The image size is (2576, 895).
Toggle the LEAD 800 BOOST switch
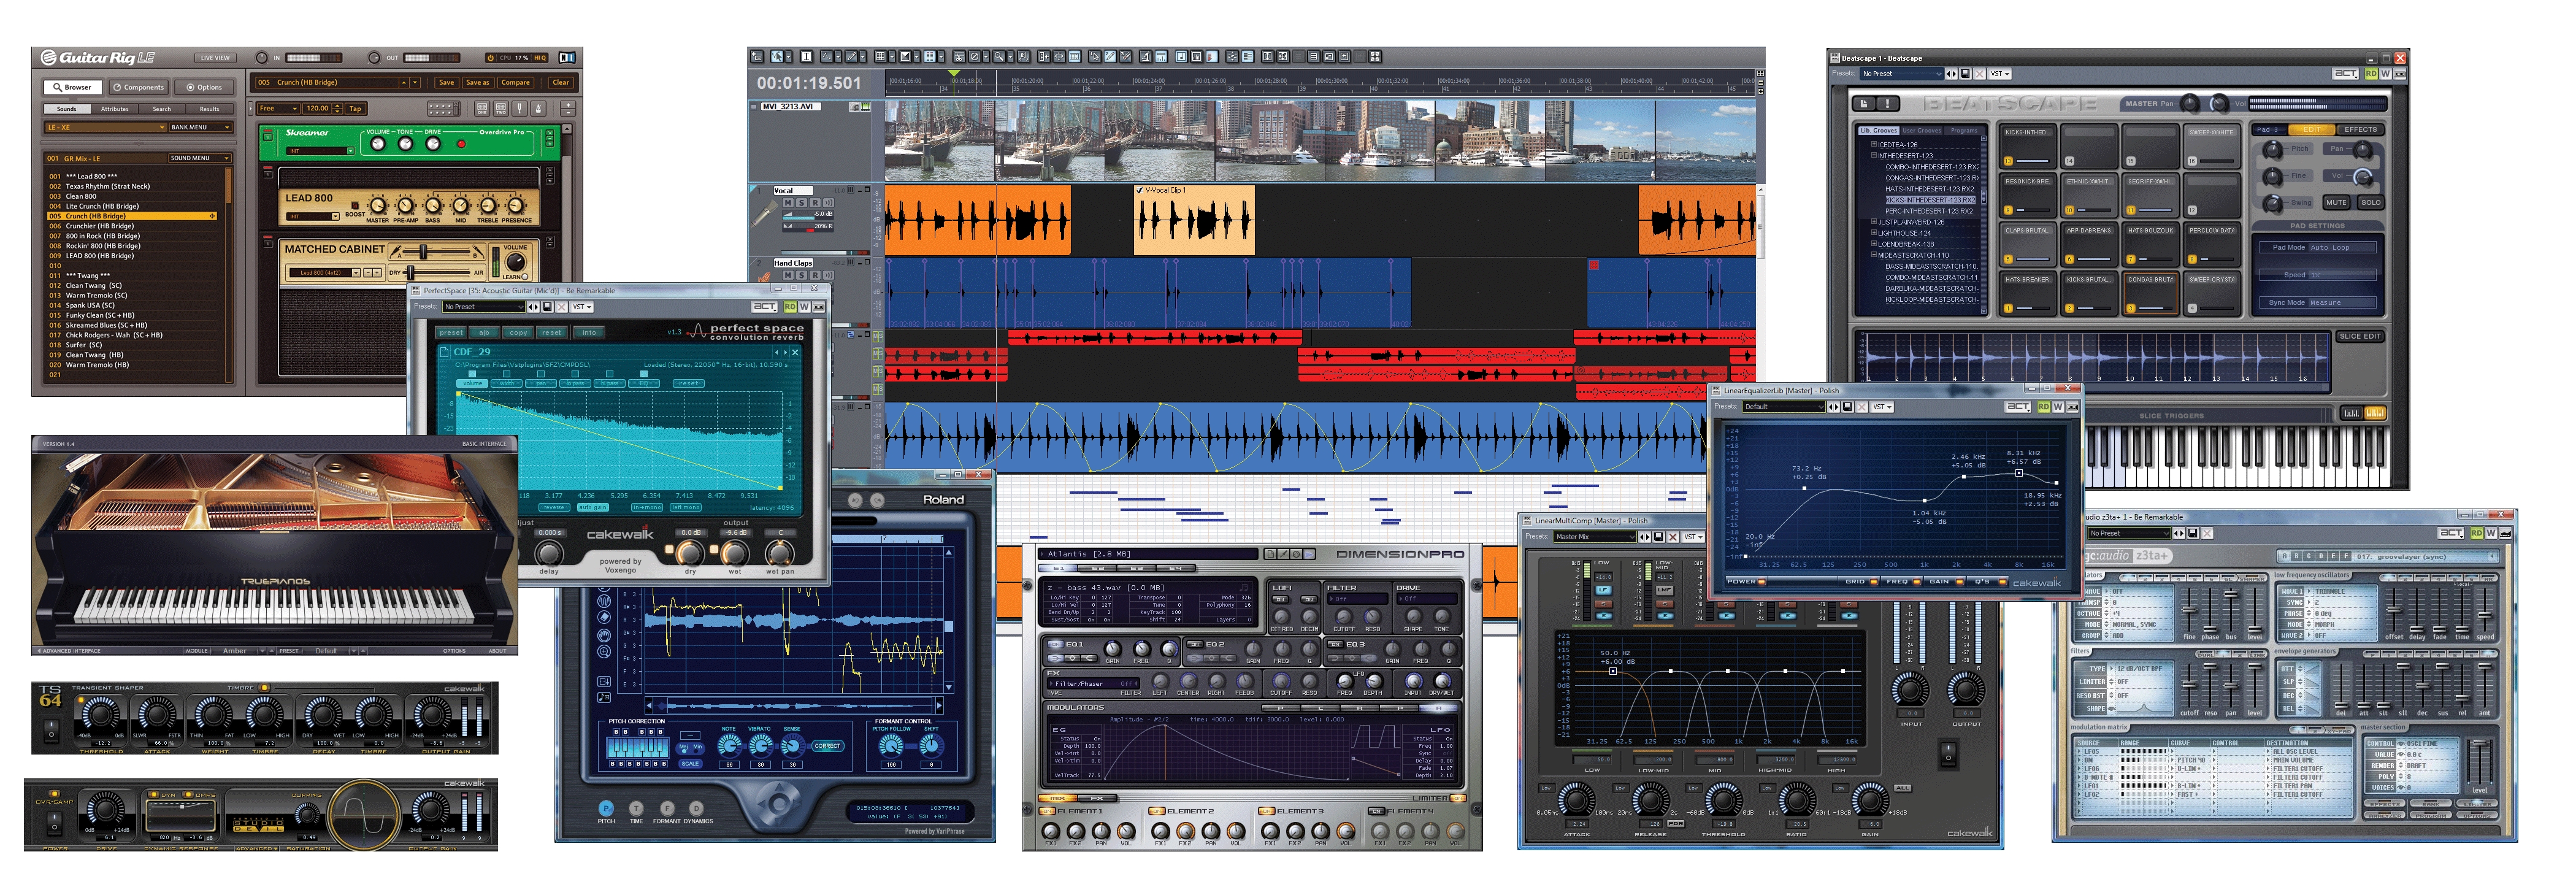355,205
